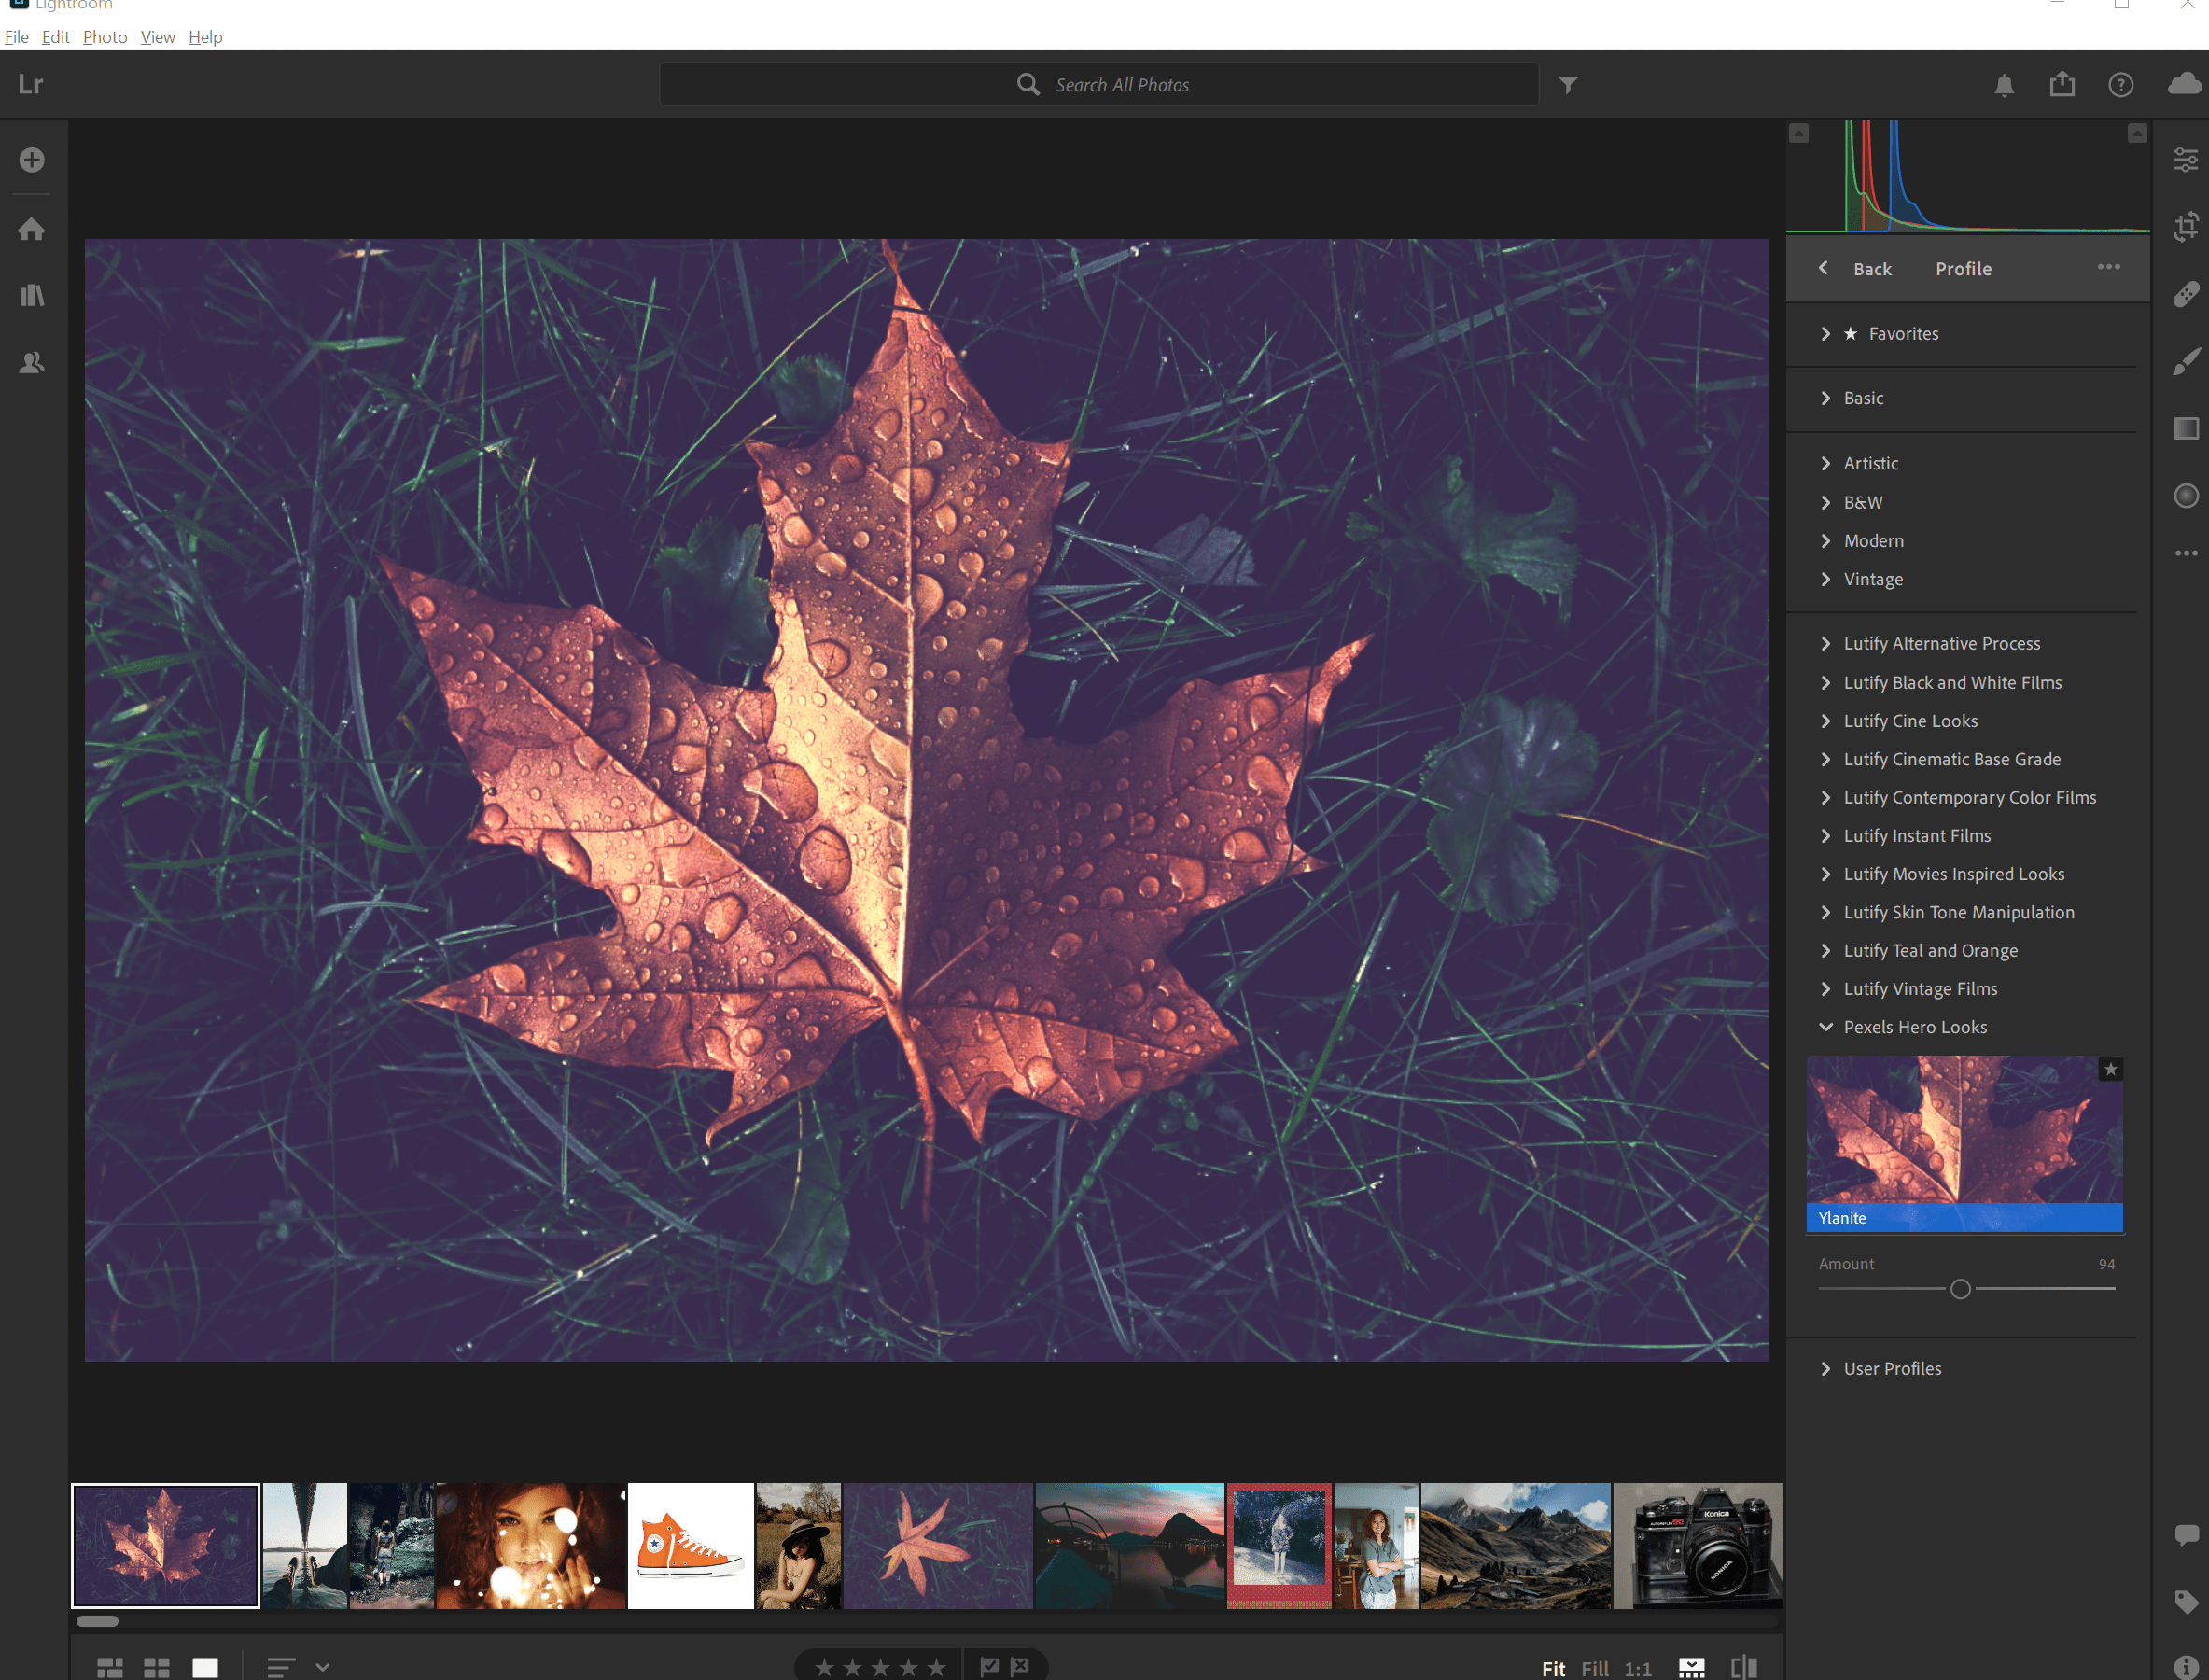Open the View menu
This screenshot has width=2209, height=1680.
click(x=157, y=37)
